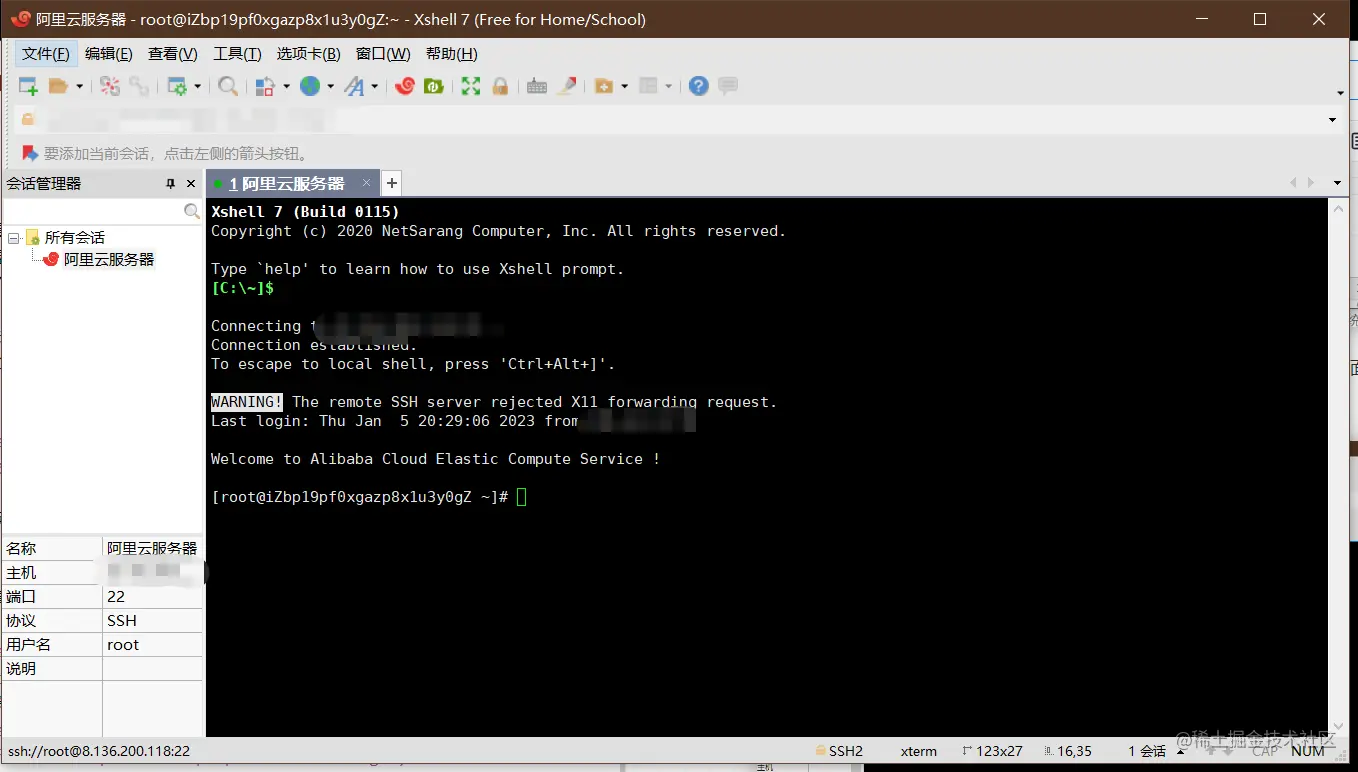Open the Encoding globe dropdown arrow
The height and width of the screenshot is (772, 1358).
coord(330,86)
